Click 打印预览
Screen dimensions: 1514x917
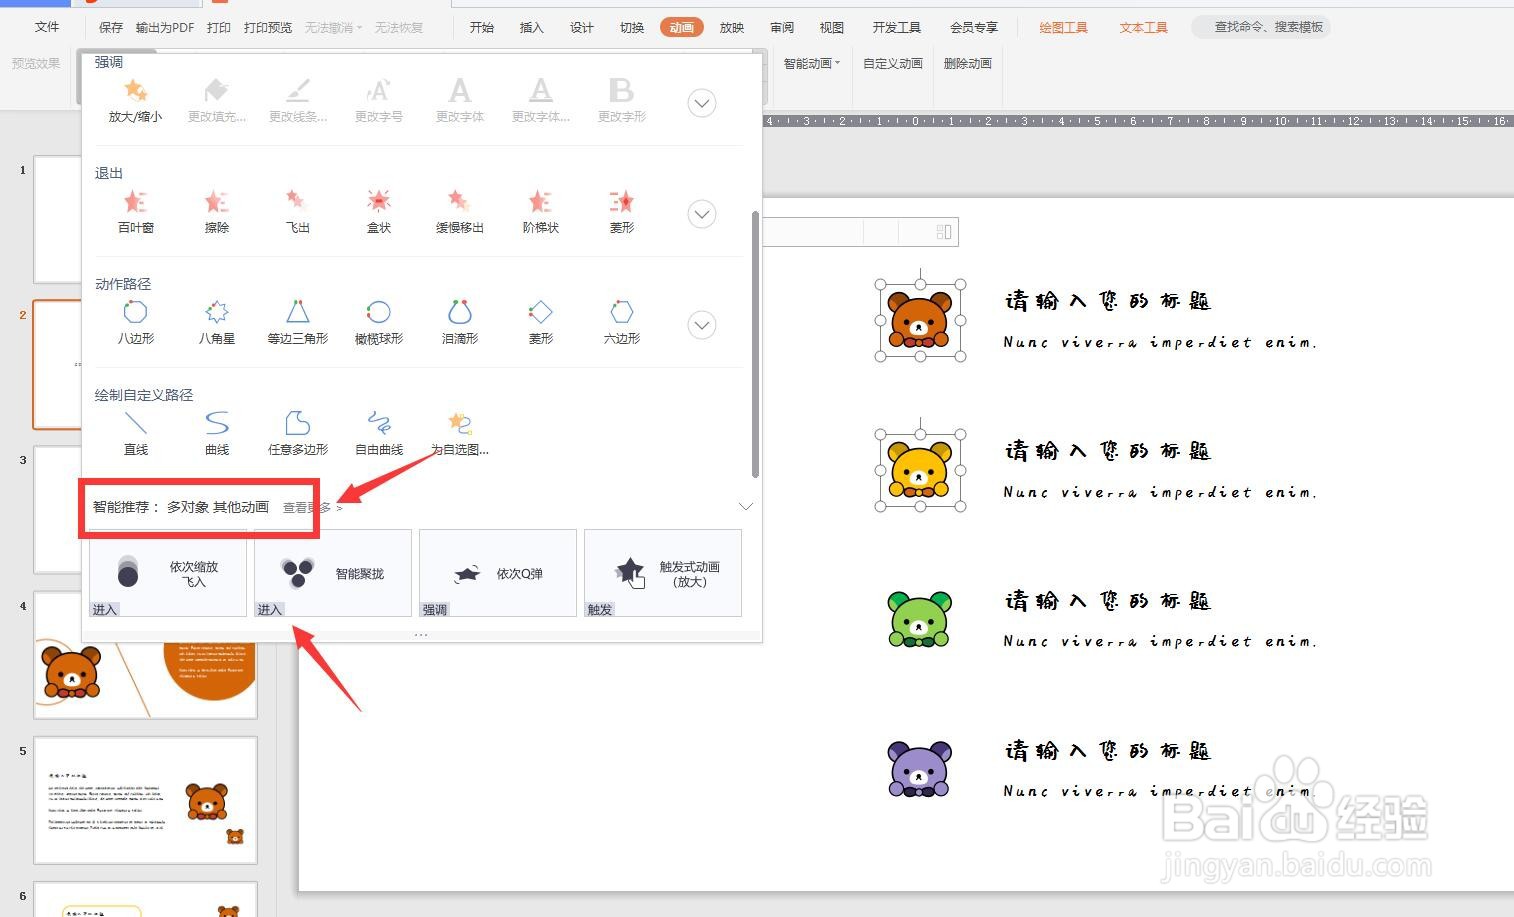coord(268,27)
